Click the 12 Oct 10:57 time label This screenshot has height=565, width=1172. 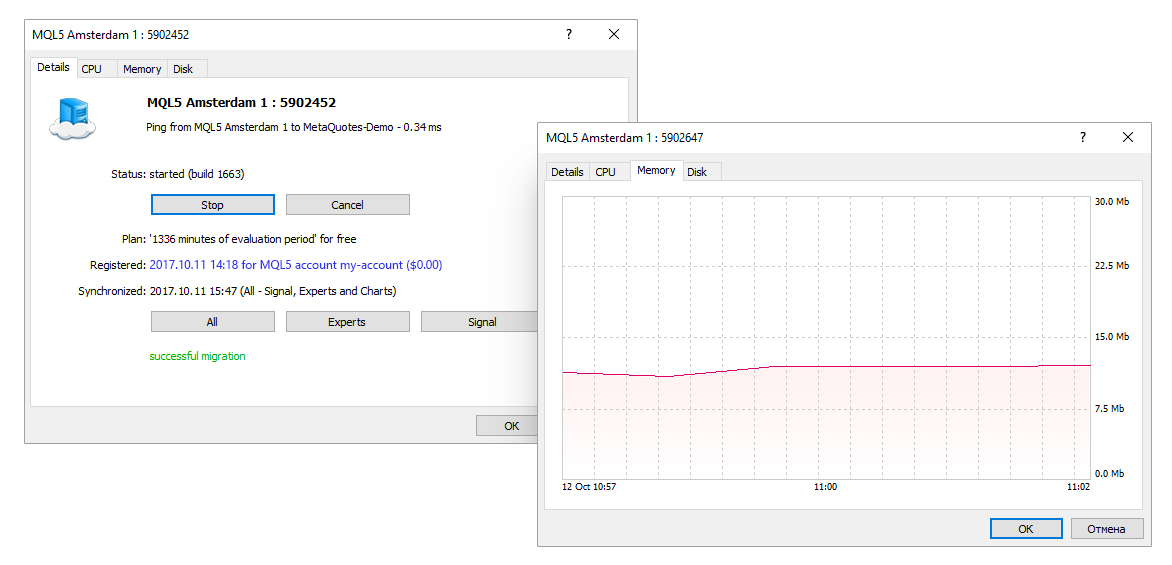tap(589, 487)
